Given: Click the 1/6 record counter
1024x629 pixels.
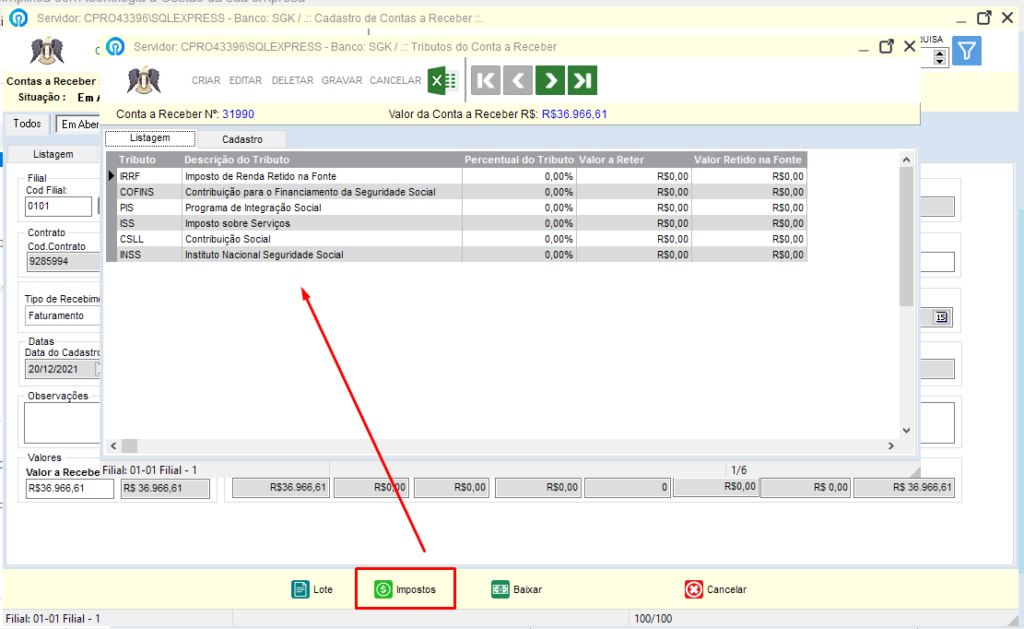Looking at the screenshot, I should [x=739, y=470].
